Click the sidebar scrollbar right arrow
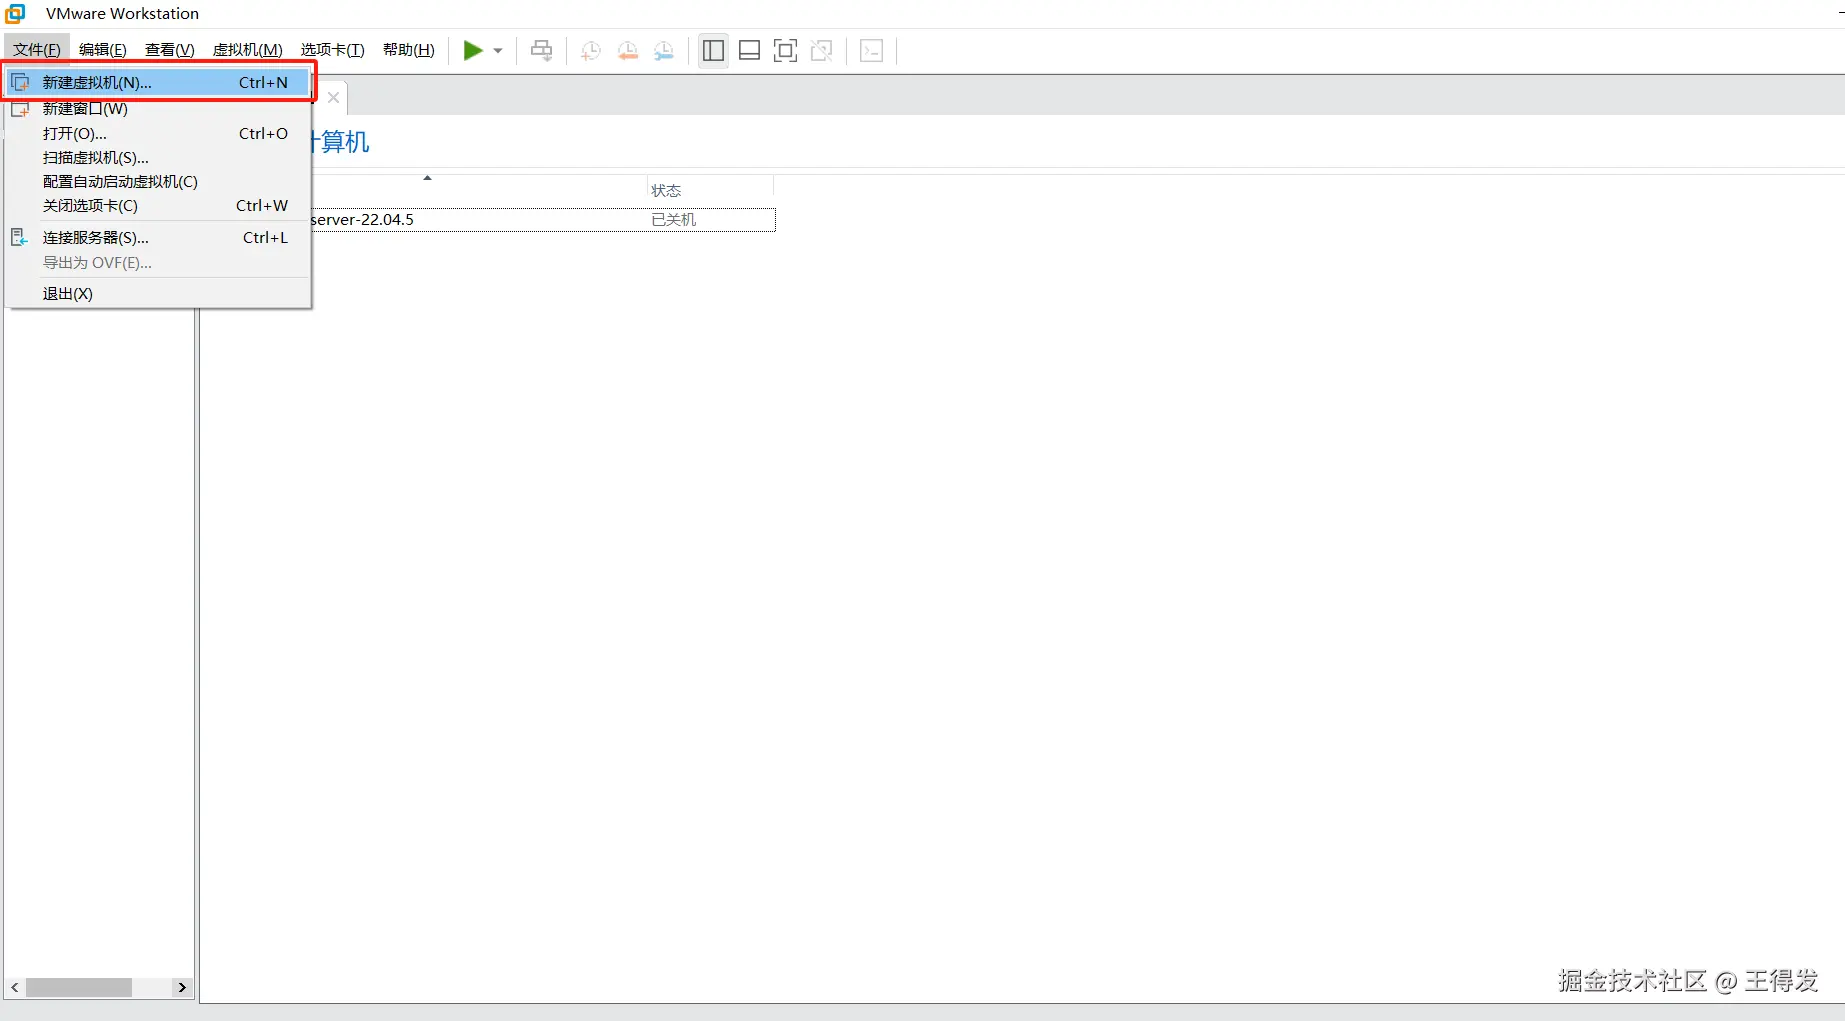Image resolution: width=1845 pixels, height=1021 pixels. coord(181,987)
